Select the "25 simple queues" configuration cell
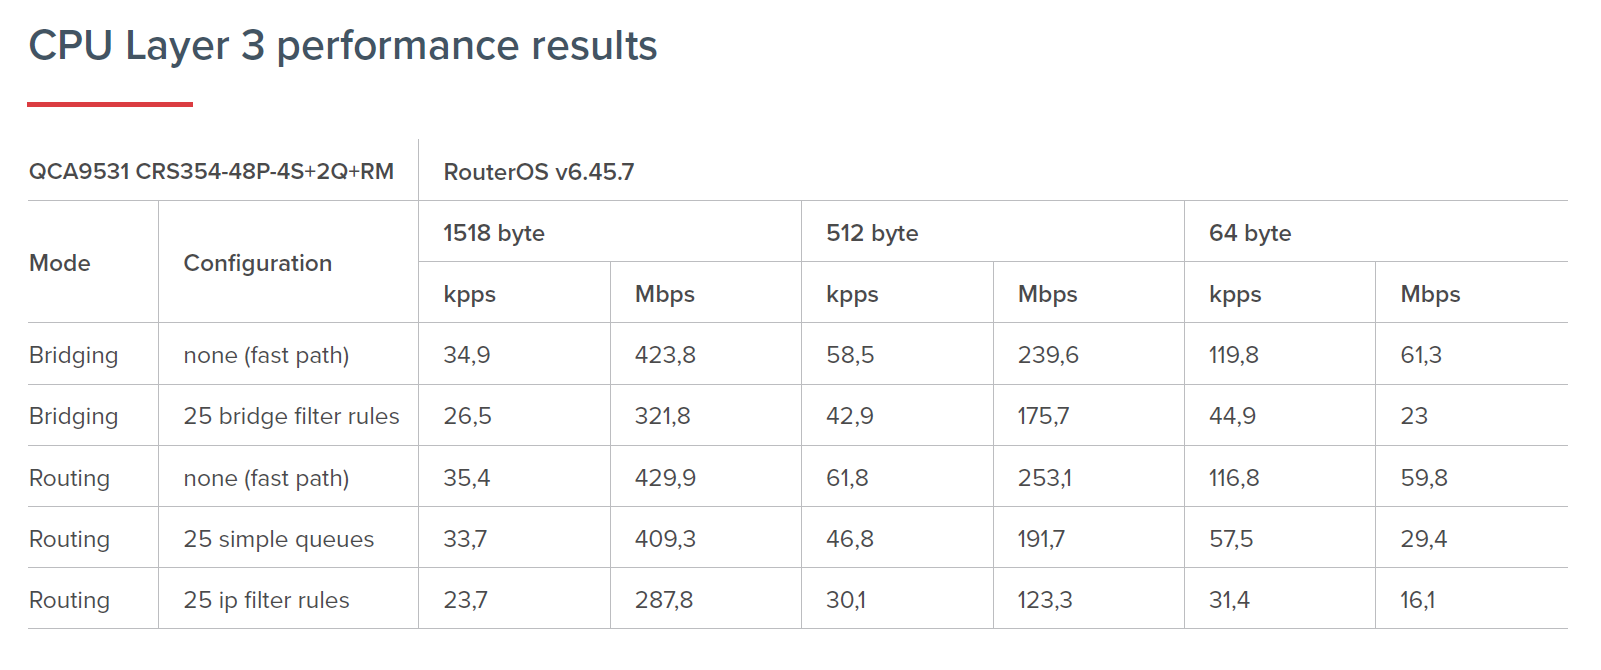Viewport: 1601px width, 670px height. point(278,539)
